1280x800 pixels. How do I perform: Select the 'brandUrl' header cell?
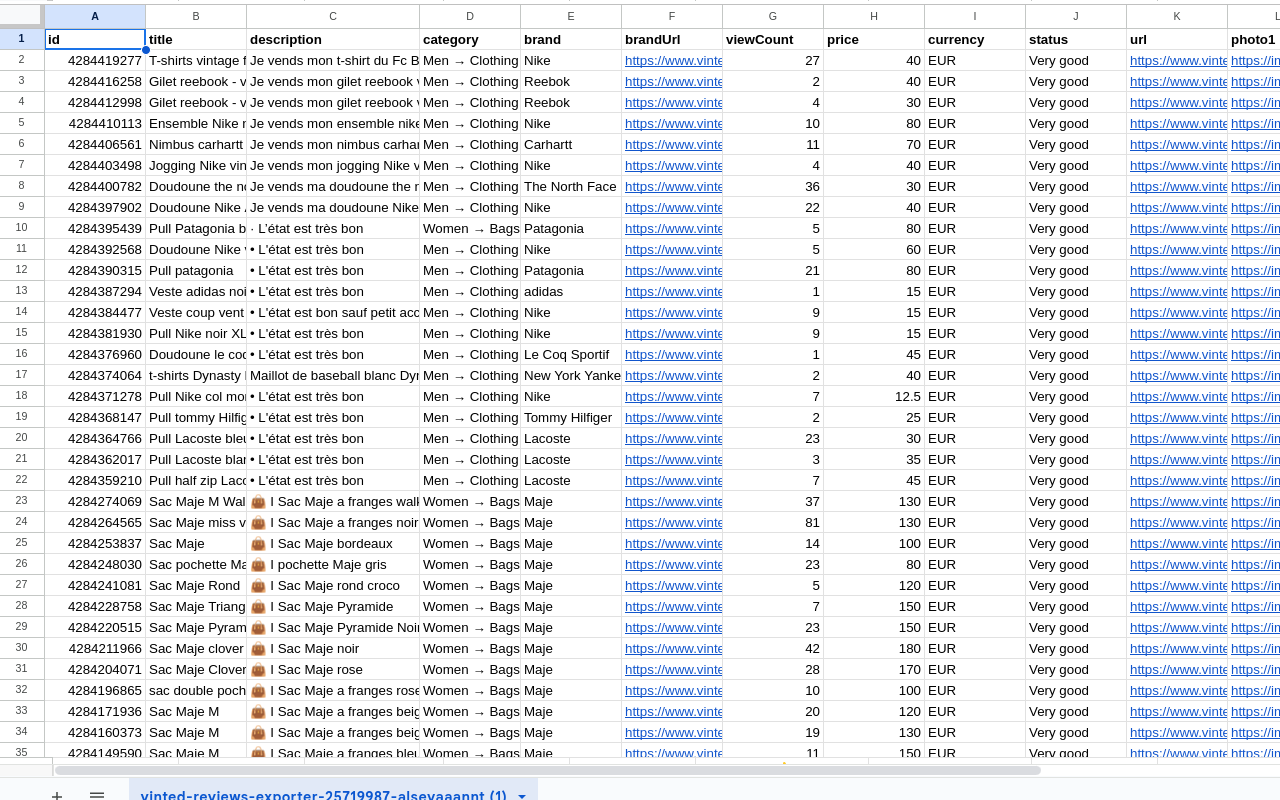pos(672,39)
